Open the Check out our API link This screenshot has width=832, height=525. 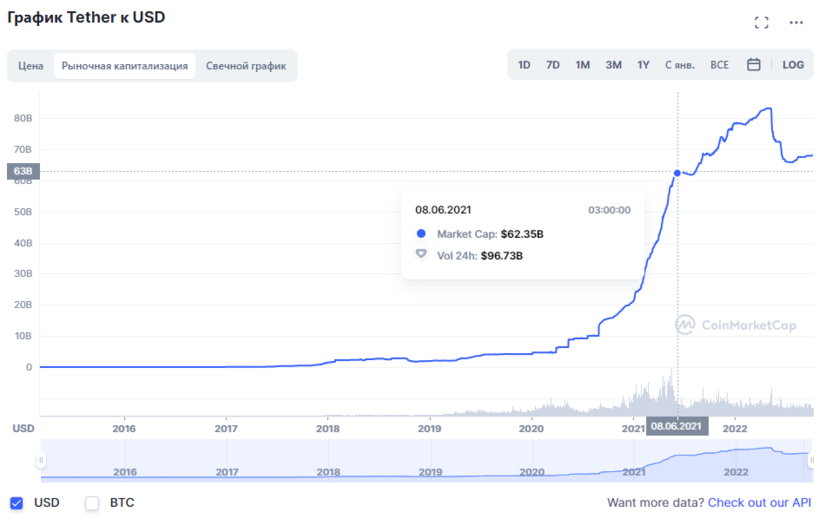point(759,503)
